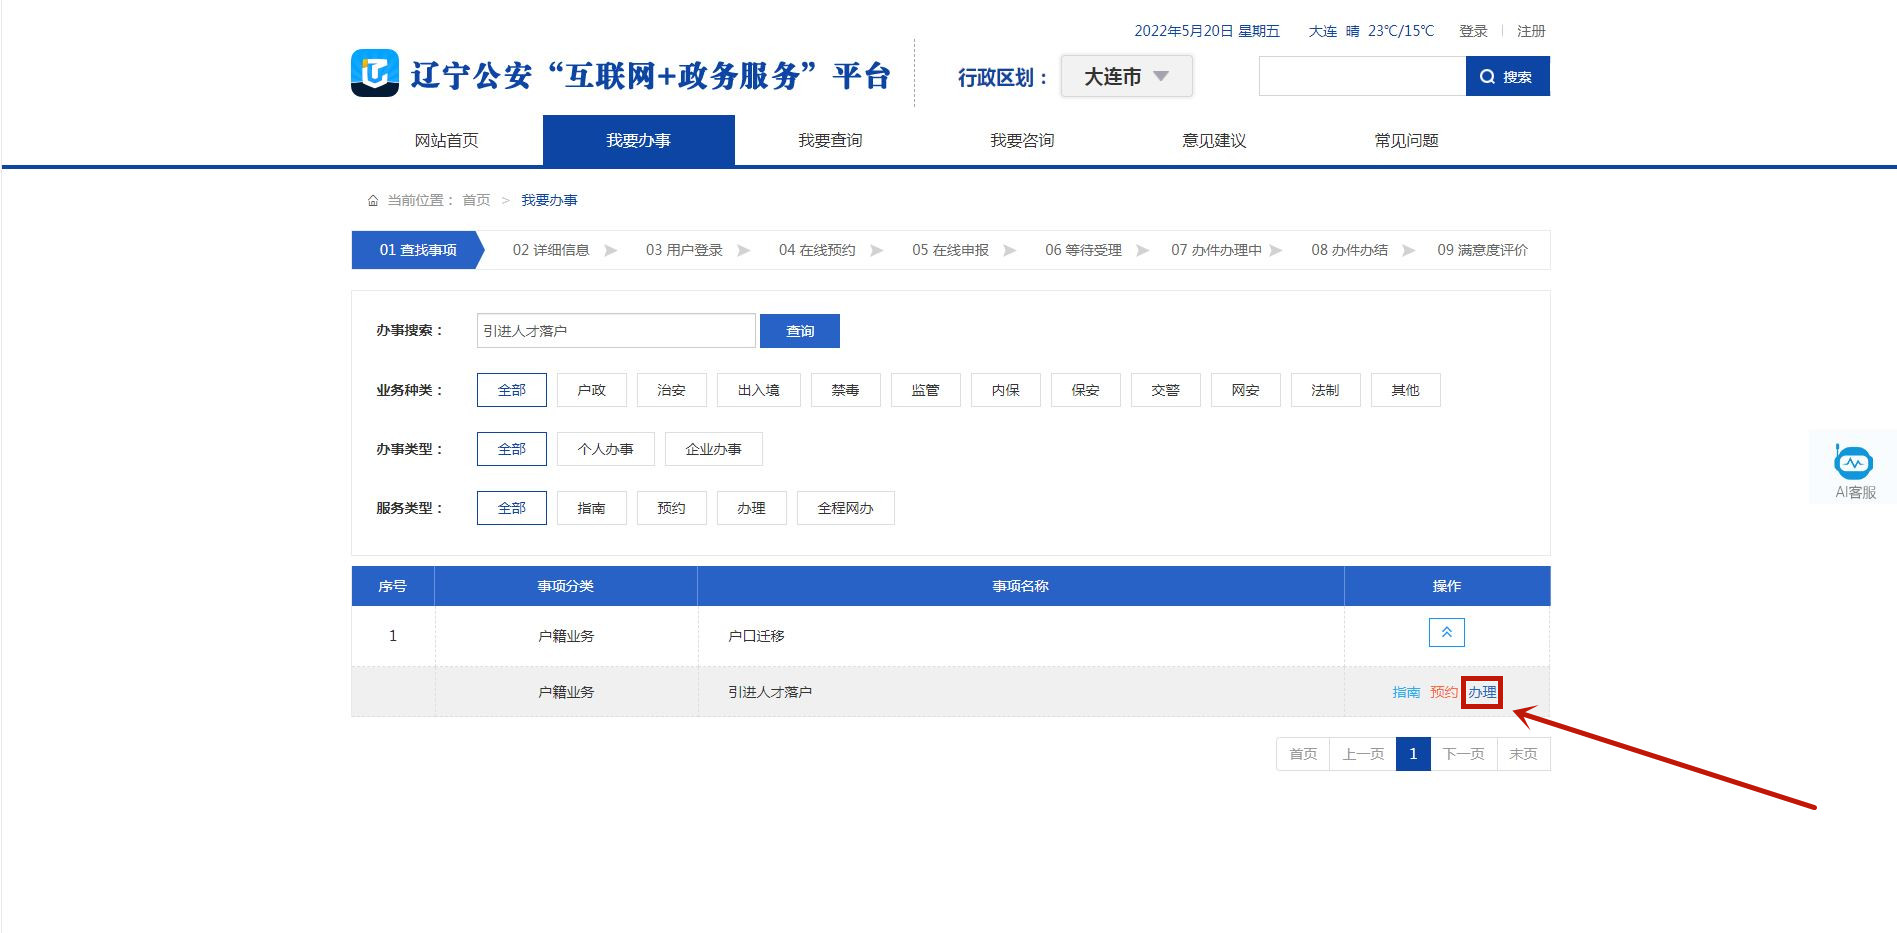Image resolution: width=1897 pixels, height=933 pixels.
Task: Select 个人办事 in 办事类型 filter
Action: tap(605, 449)
